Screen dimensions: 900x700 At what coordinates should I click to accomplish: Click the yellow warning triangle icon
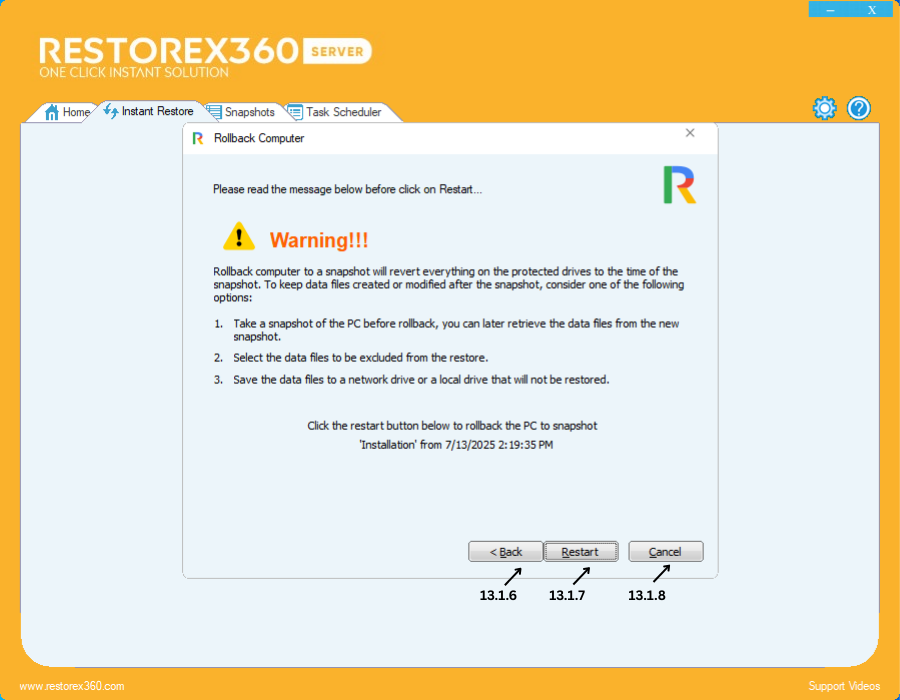[239, 236]
